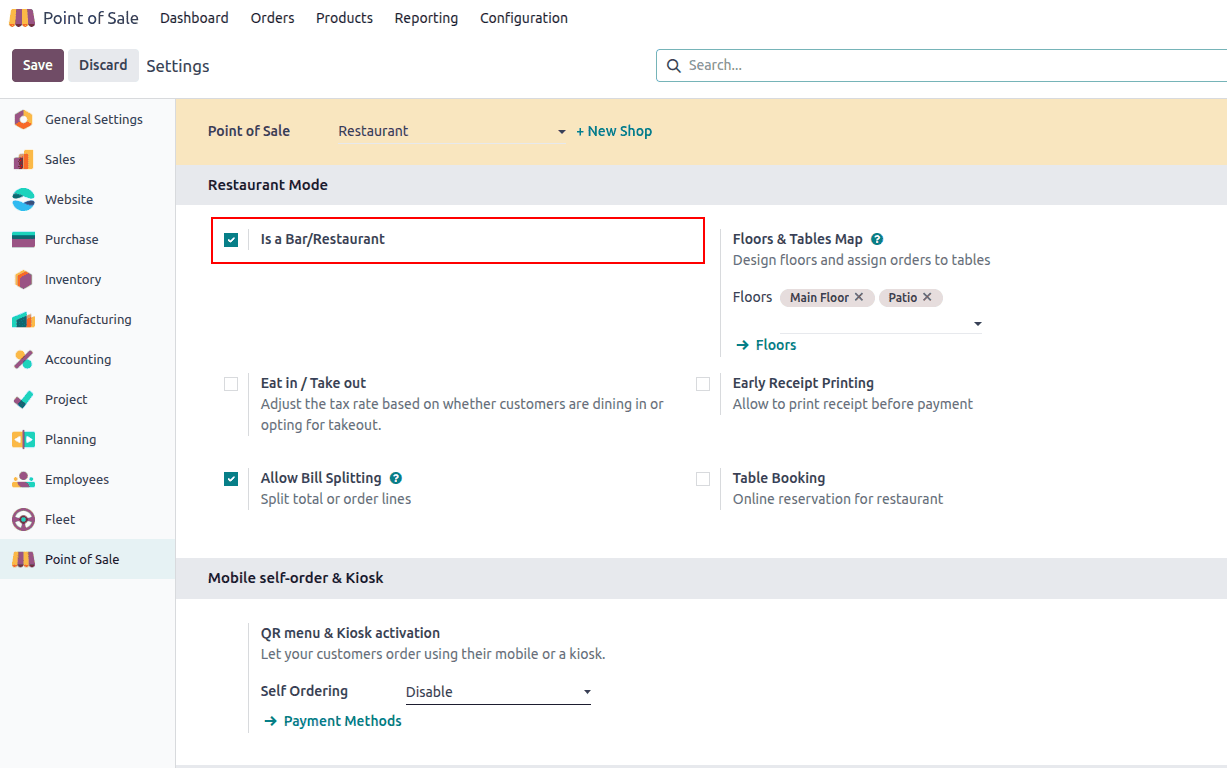The image size is (1227, 768).
Task: Click the Fleet steering wheel icon
Action: coord(23,520)
